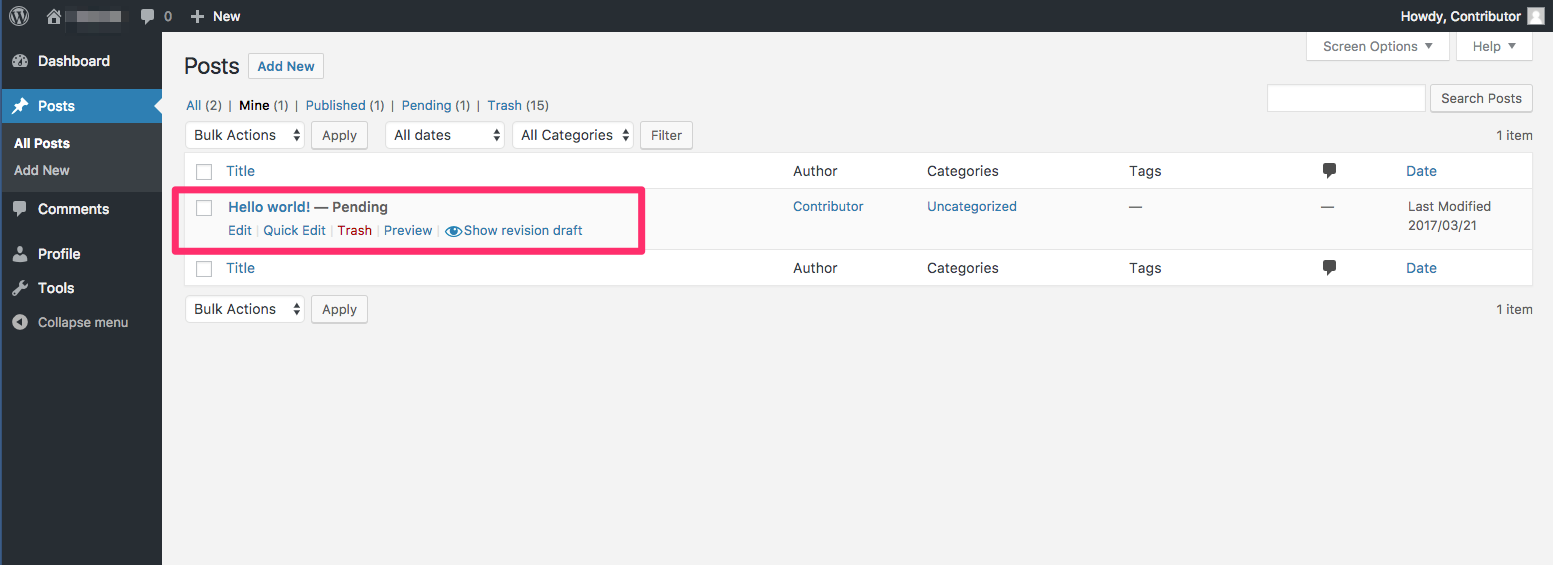Open the site home icon
The height and width of the screenshot is (565, 1553).
click(x=54, y=16)
